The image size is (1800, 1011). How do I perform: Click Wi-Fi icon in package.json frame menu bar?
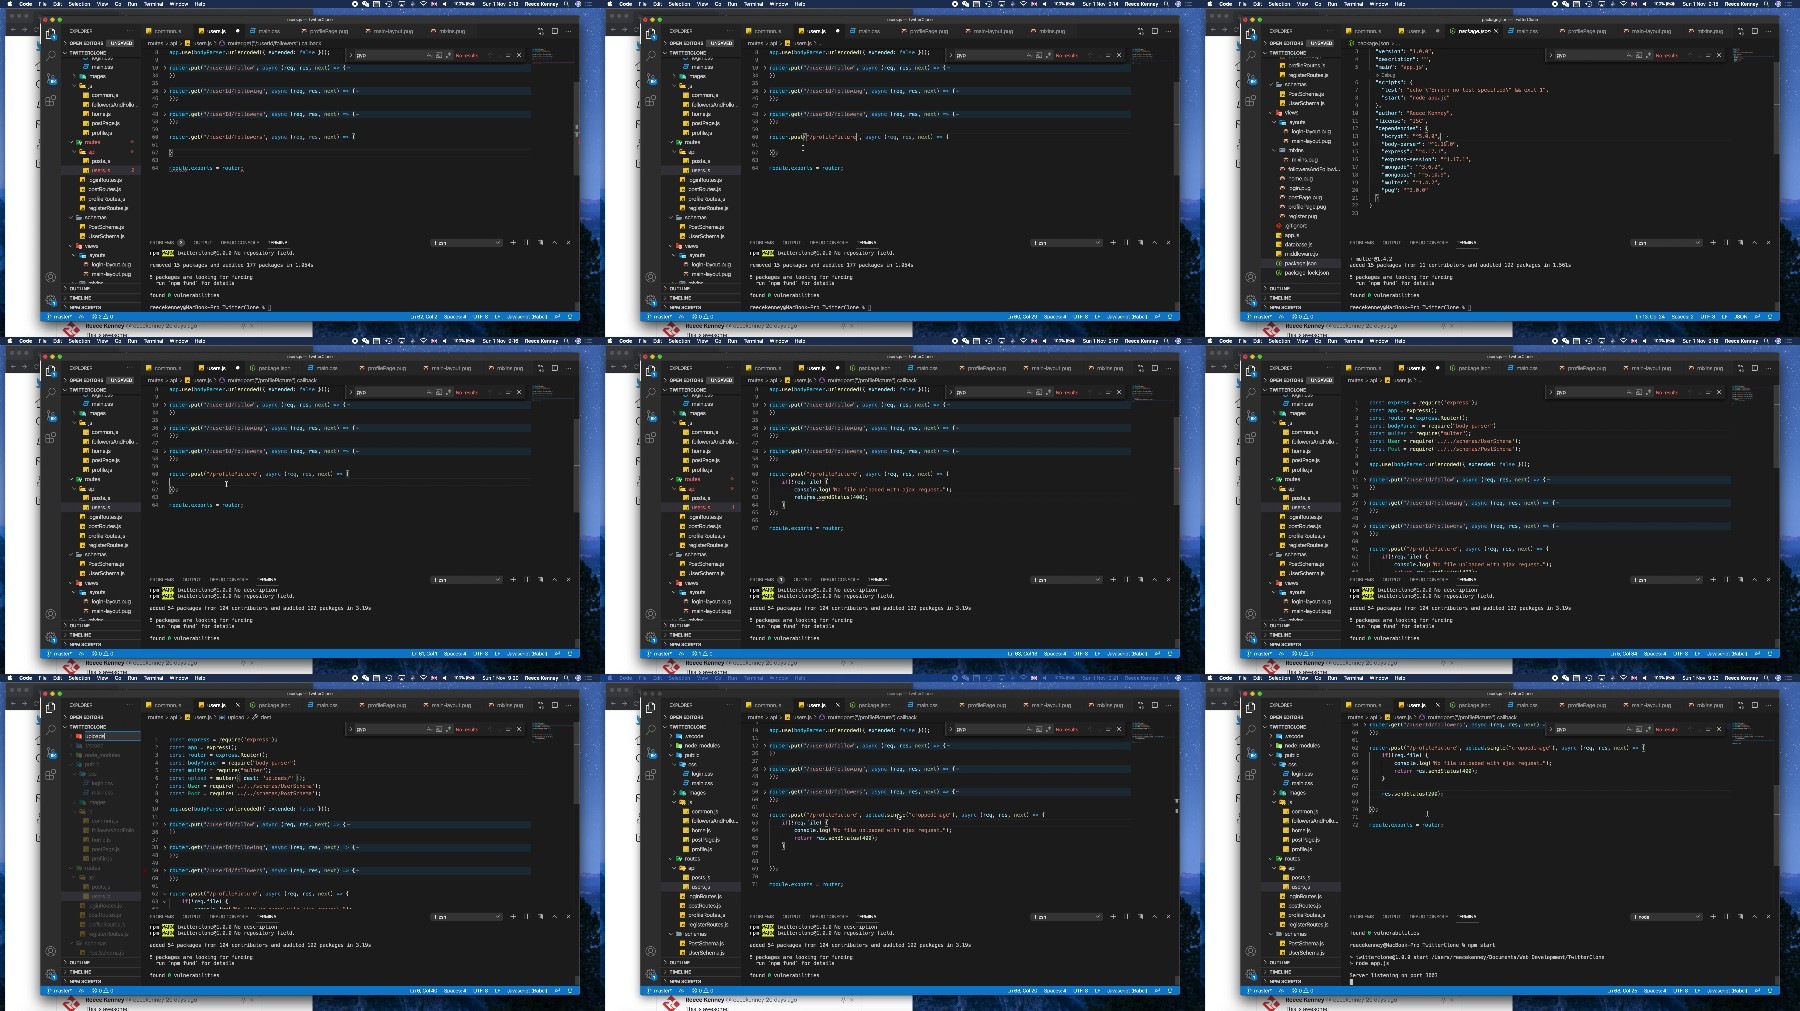(x=1623, y=4)
